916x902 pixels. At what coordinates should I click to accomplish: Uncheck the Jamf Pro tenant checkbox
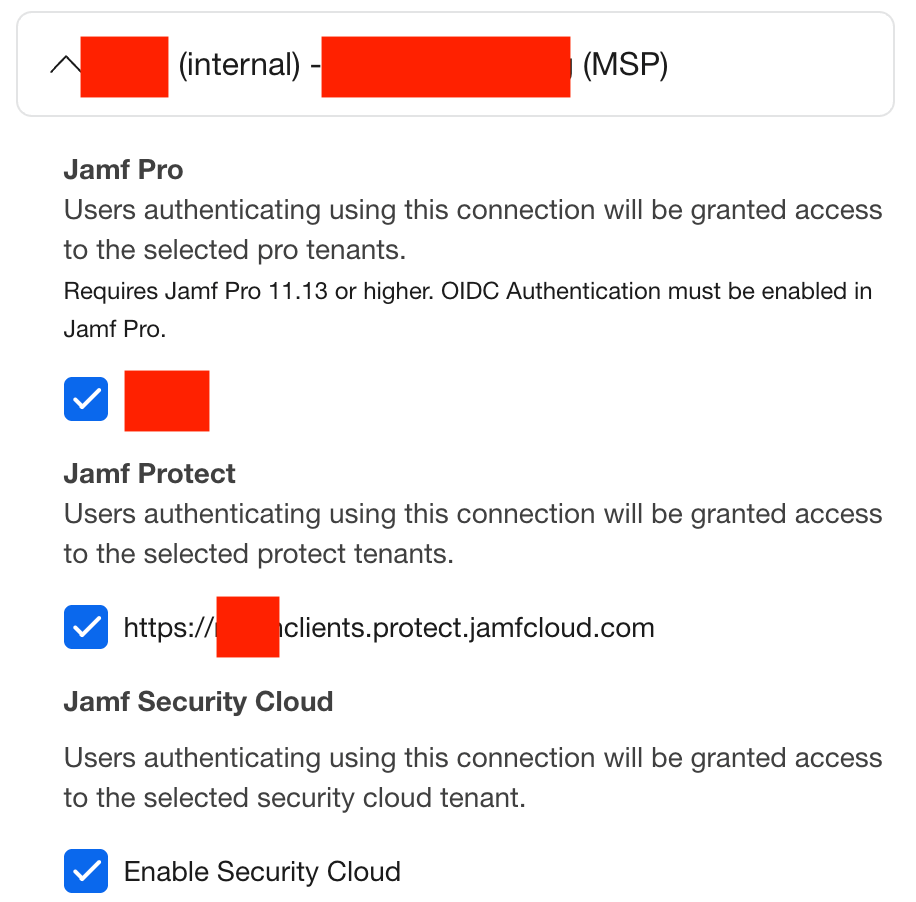86,400
